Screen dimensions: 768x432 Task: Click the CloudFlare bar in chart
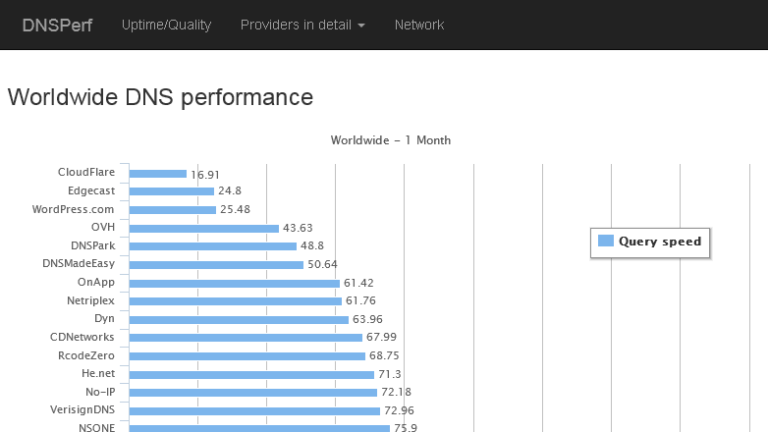pyautogui.click(x=158, y=174)
